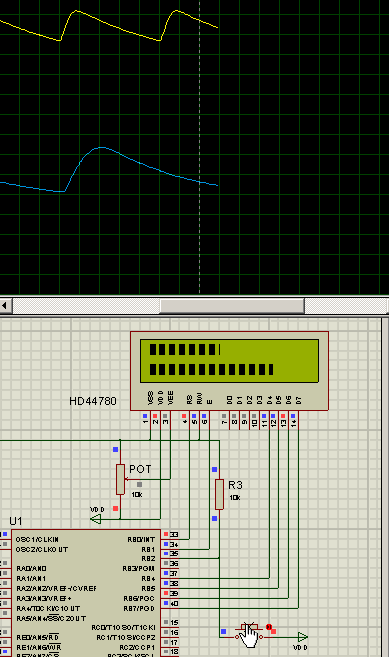Click pin number 40 on U1
This screenshot has width=389, height=657.
[174, 603]
